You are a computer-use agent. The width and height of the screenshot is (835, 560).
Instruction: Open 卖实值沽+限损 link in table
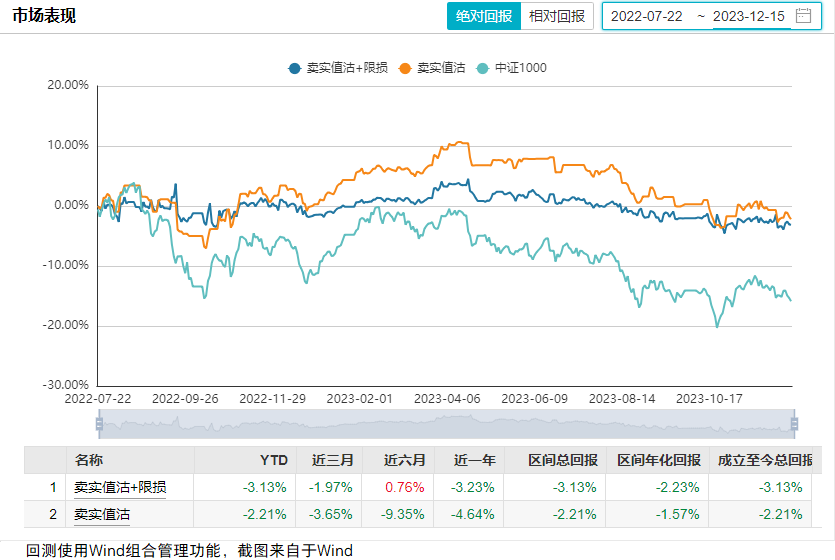tap(120, 487)
